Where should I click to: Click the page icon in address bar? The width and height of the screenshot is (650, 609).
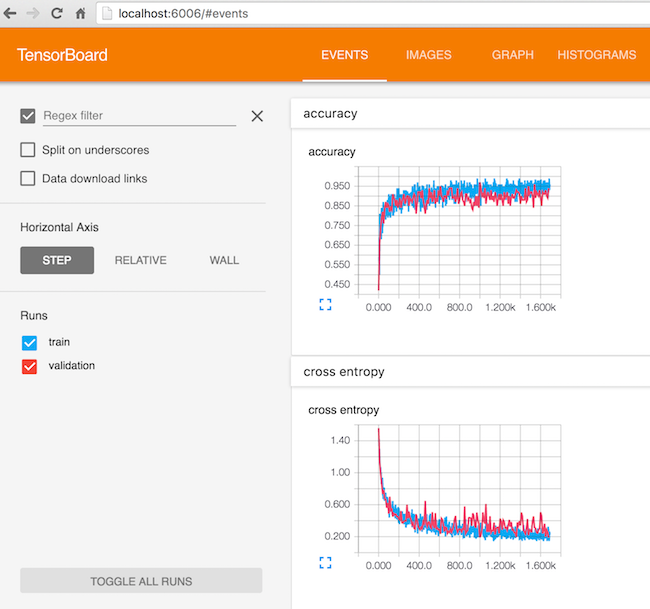point(107,14)
